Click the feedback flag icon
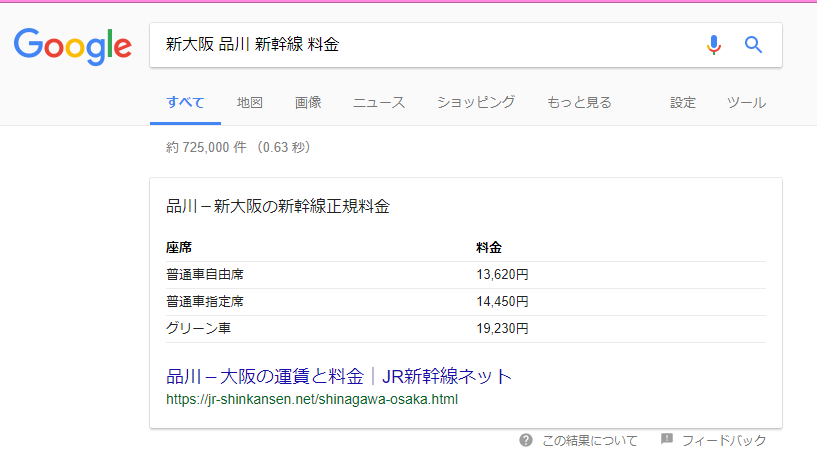817x459 pixels. coord(667,439)
